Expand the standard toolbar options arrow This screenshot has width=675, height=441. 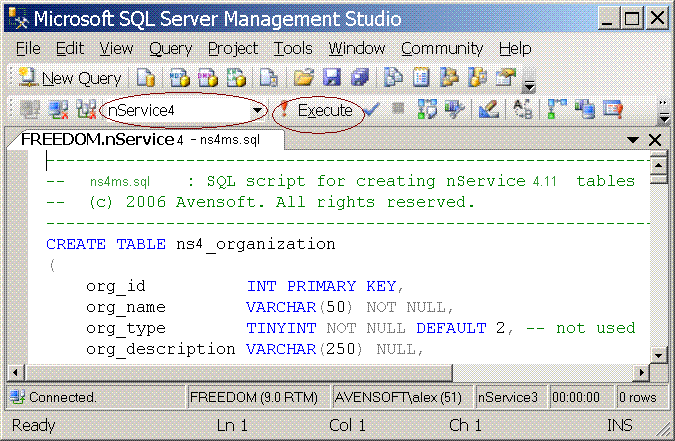(529, 86)
